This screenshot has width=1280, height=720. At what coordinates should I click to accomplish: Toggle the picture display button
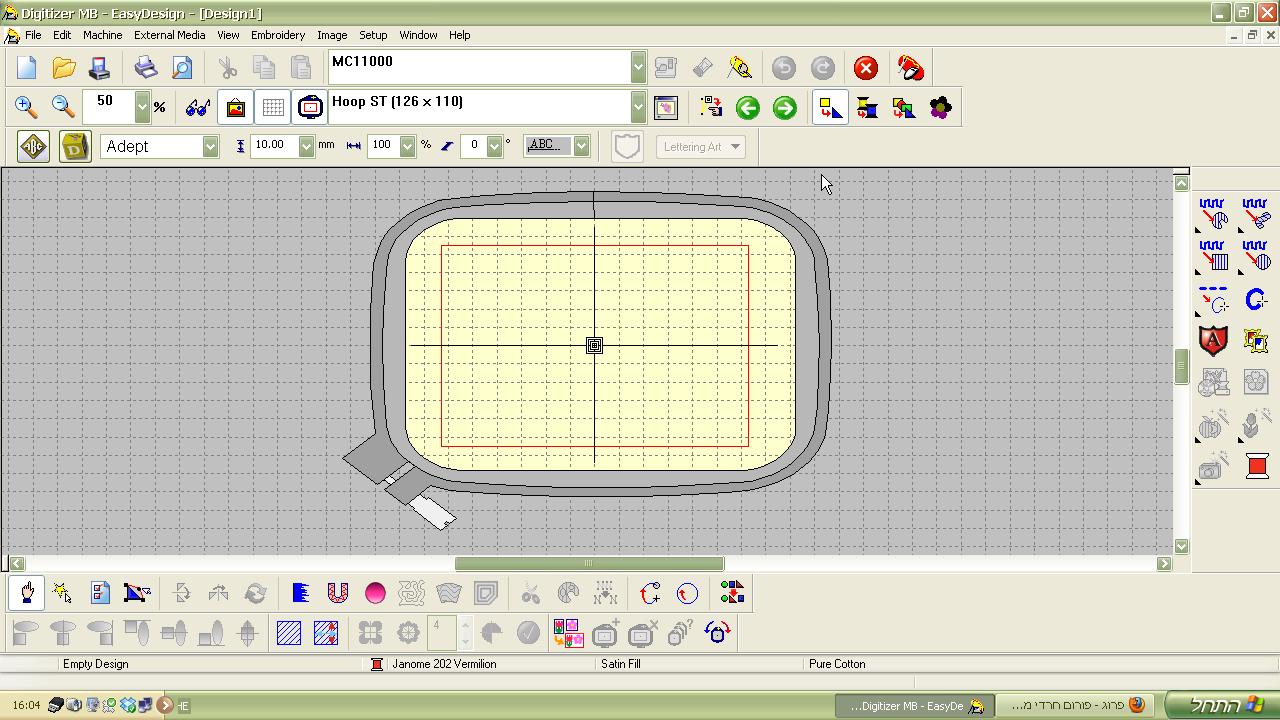(236, 107)
